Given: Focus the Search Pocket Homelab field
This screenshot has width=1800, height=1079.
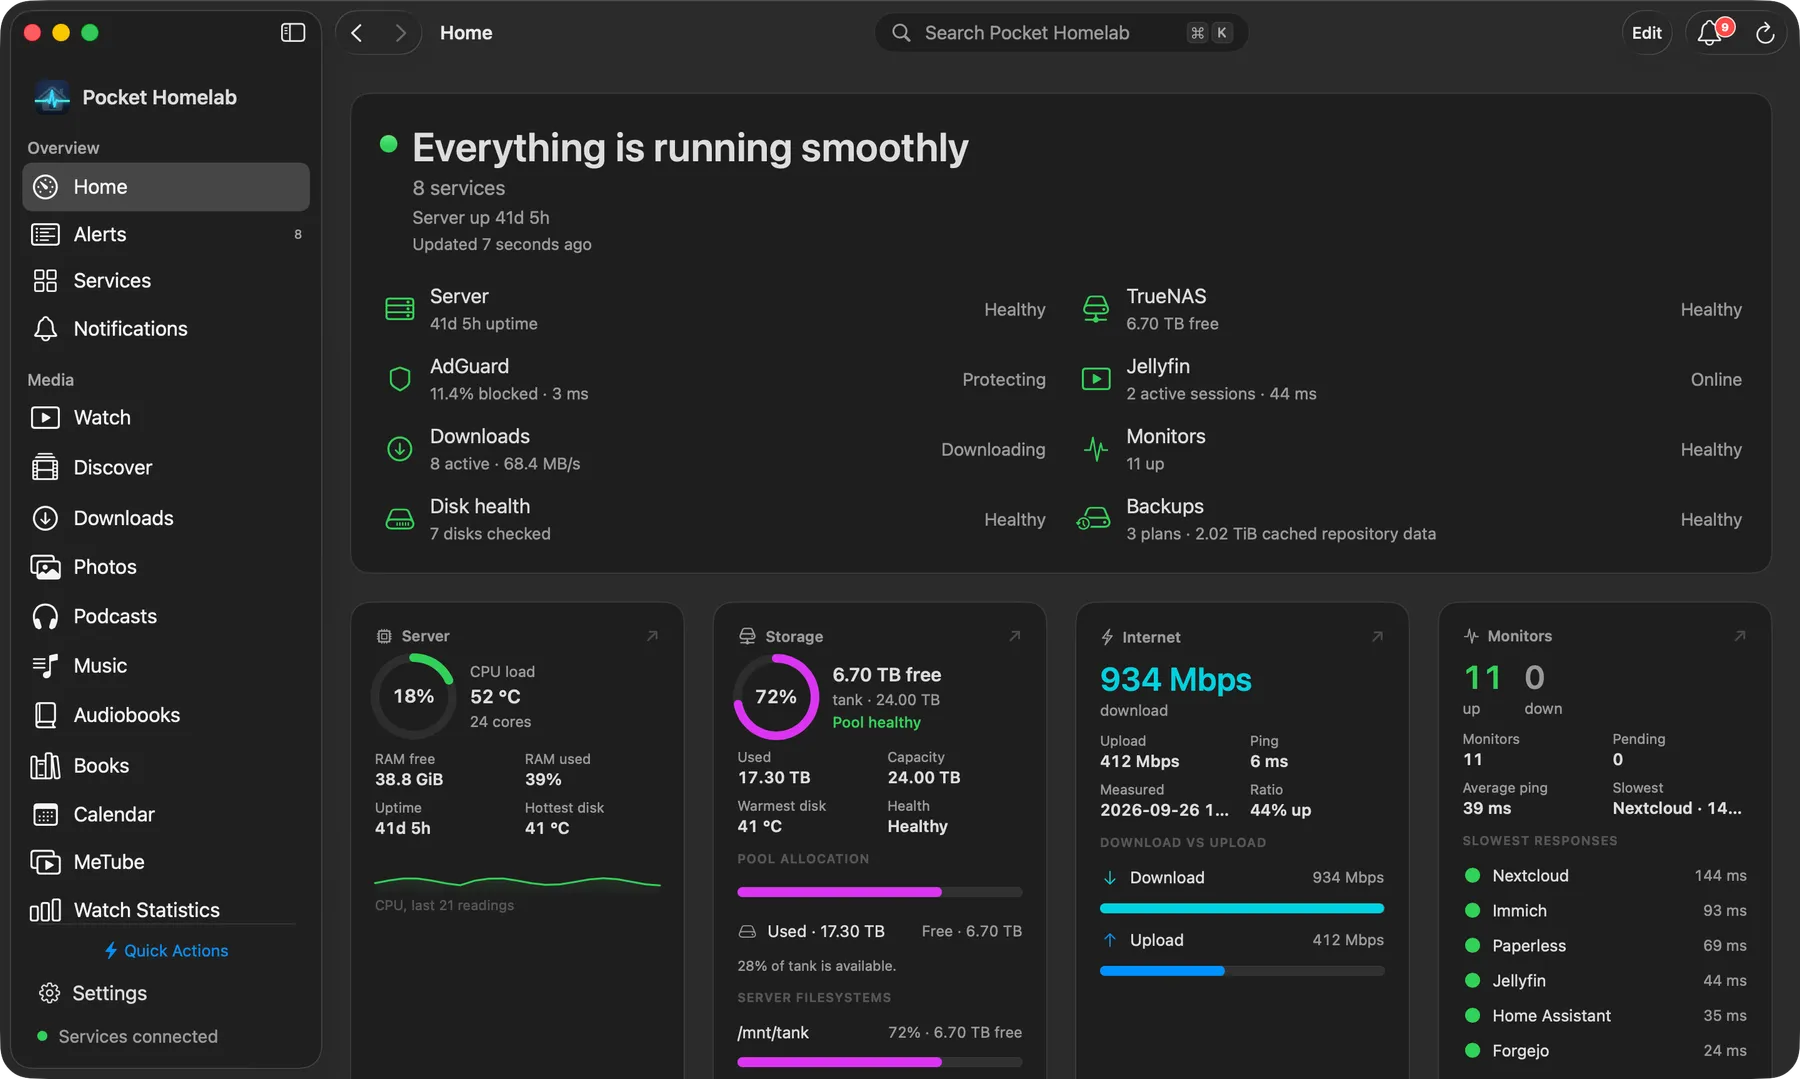Looking at the screenshot, I should [x=1061, y=33].
